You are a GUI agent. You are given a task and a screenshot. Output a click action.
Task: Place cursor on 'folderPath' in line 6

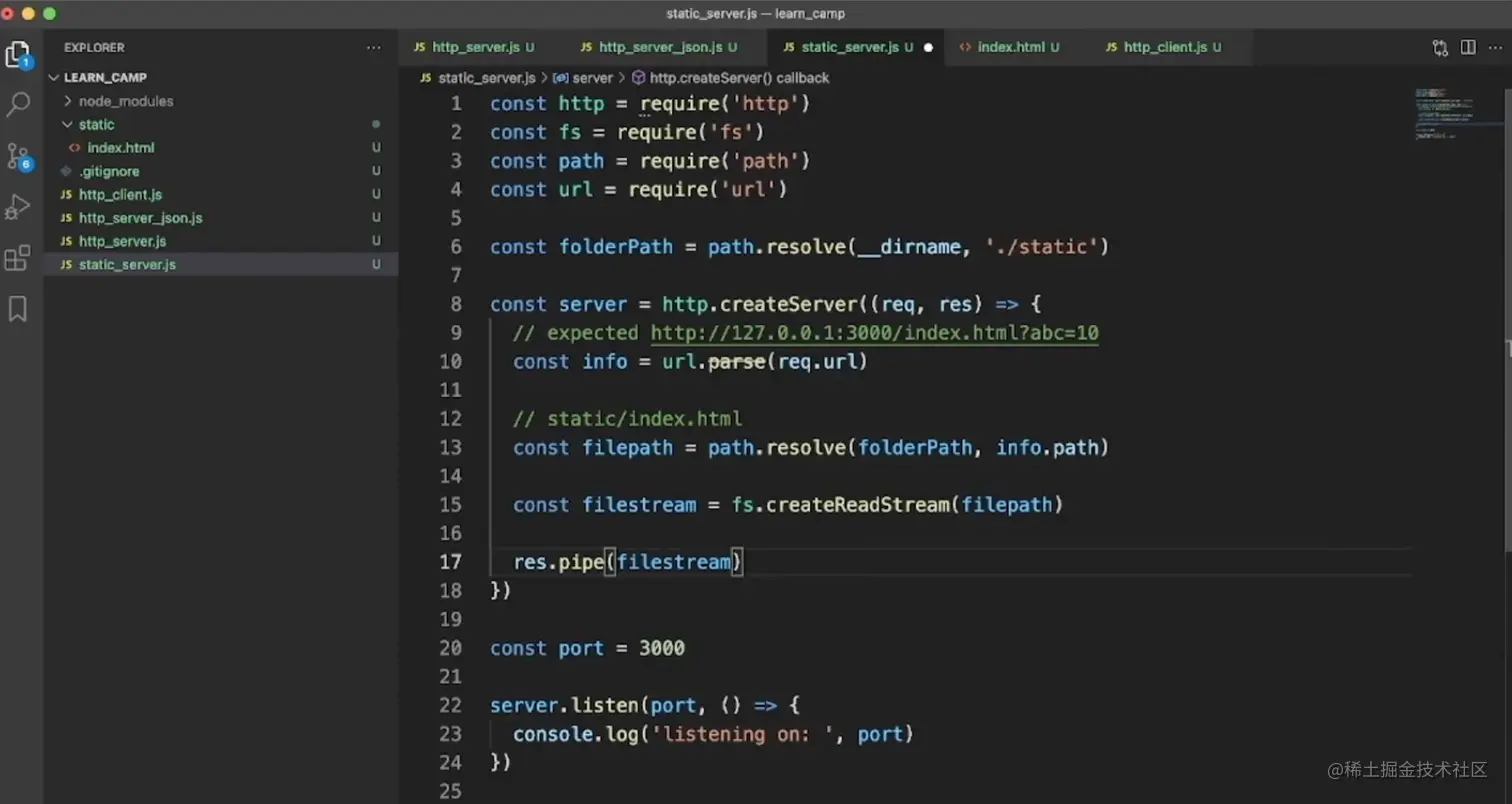616,247
